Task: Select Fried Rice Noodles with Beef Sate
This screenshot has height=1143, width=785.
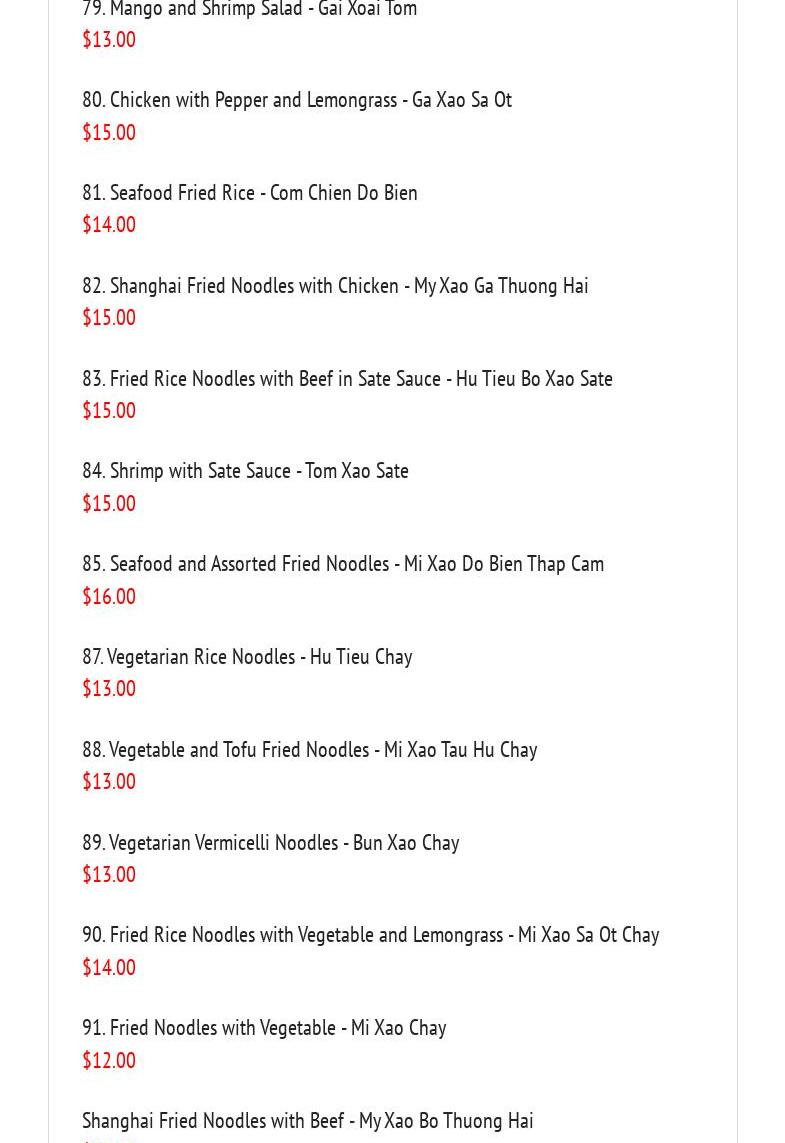Action: (347, 379)
